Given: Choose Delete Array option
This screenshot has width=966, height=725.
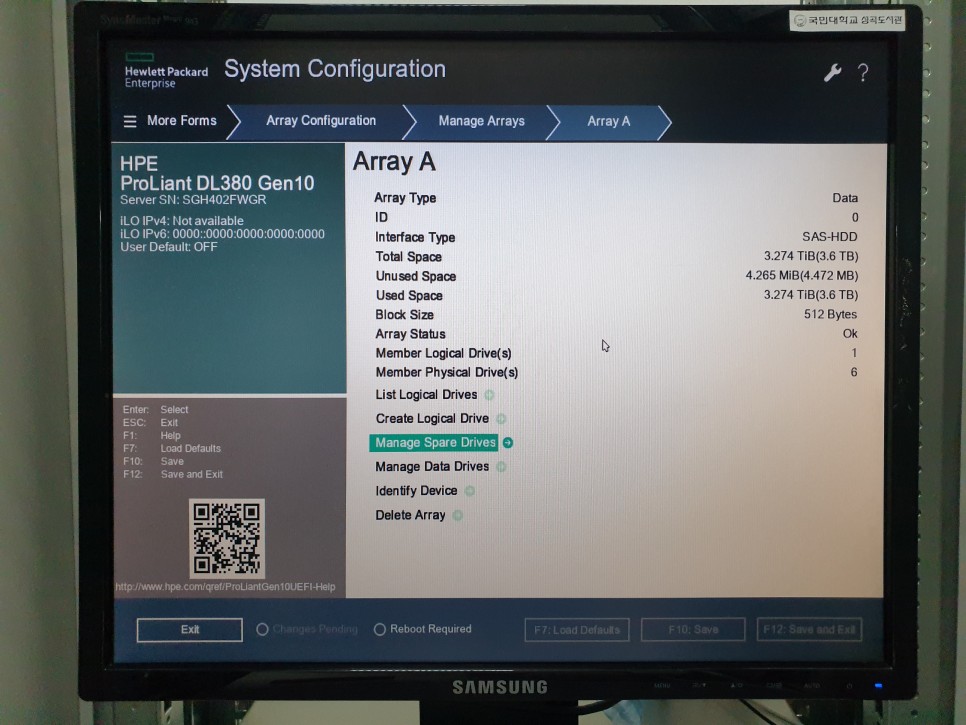Looking at the screenshot, I should (410, 515).
